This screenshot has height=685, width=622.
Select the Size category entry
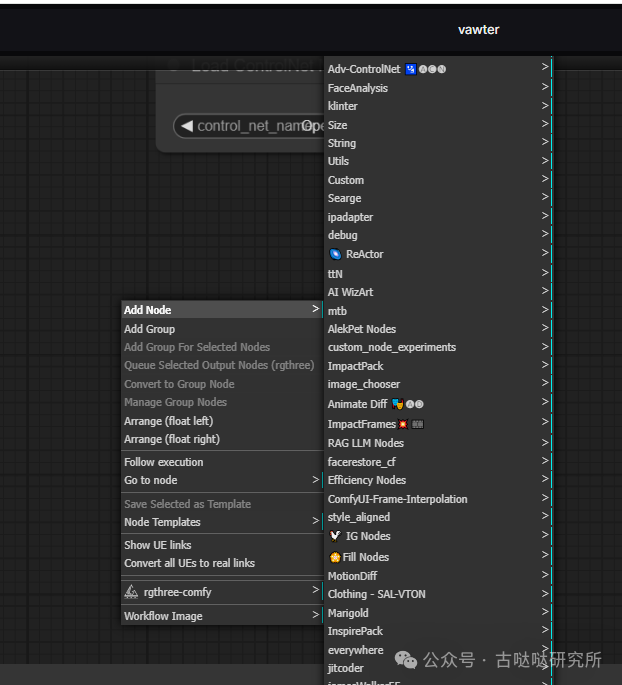(438, 125)
